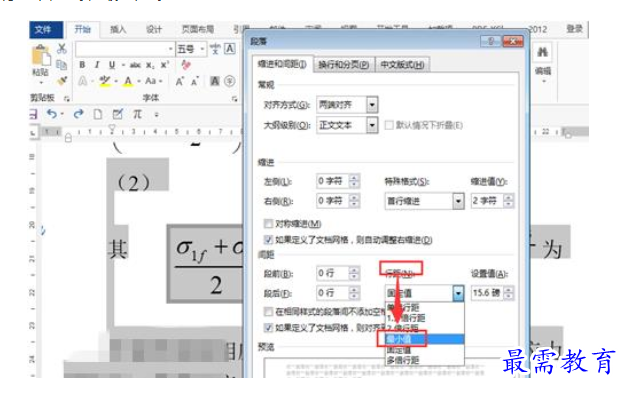Apply strikethrough with abc icon
624x393 pixels.
135,65
